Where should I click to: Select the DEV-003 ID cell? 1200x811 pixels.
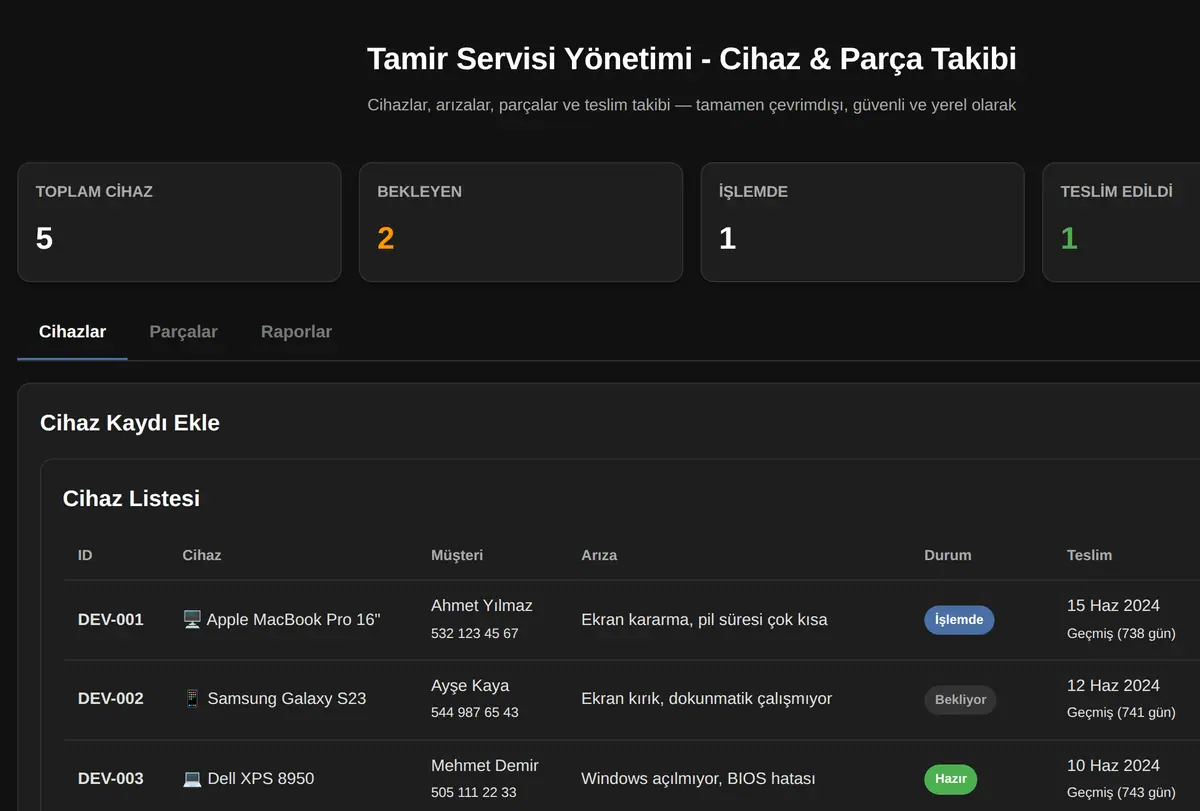click(x=111, y=779)
